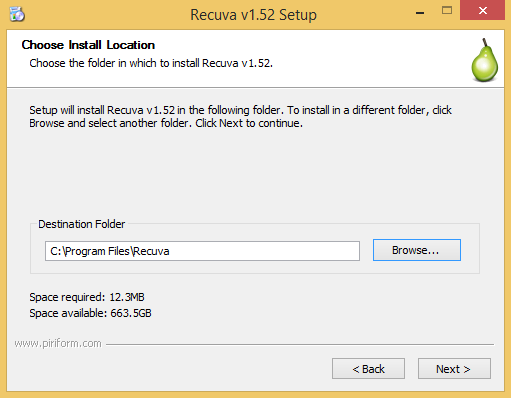Open the Browse... folder picker
The image size is (511, 398).
click(x=417, y=250)
